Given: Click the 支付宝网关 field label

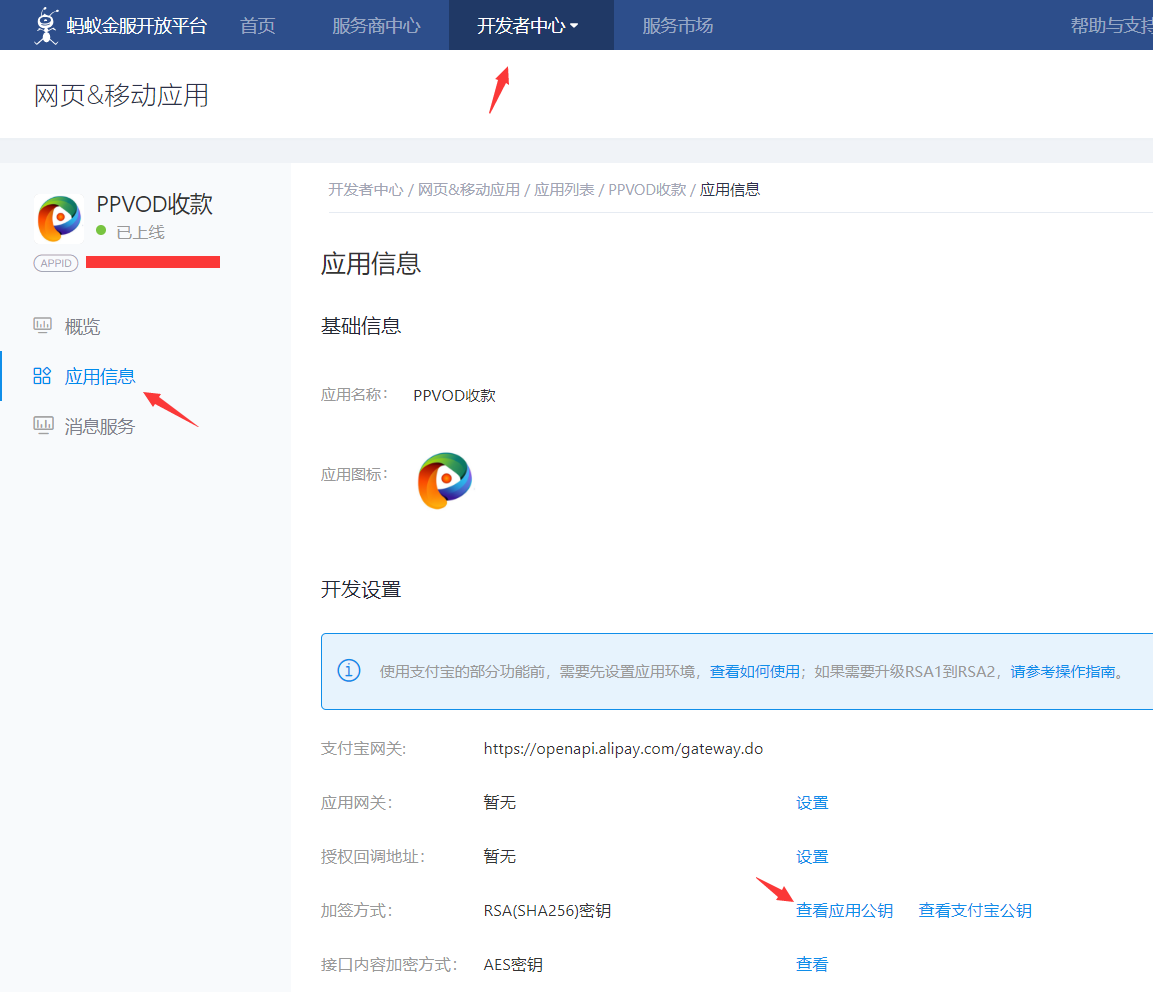Looking at the screenshot, I should pyautogui.click(x=363, y=749).
